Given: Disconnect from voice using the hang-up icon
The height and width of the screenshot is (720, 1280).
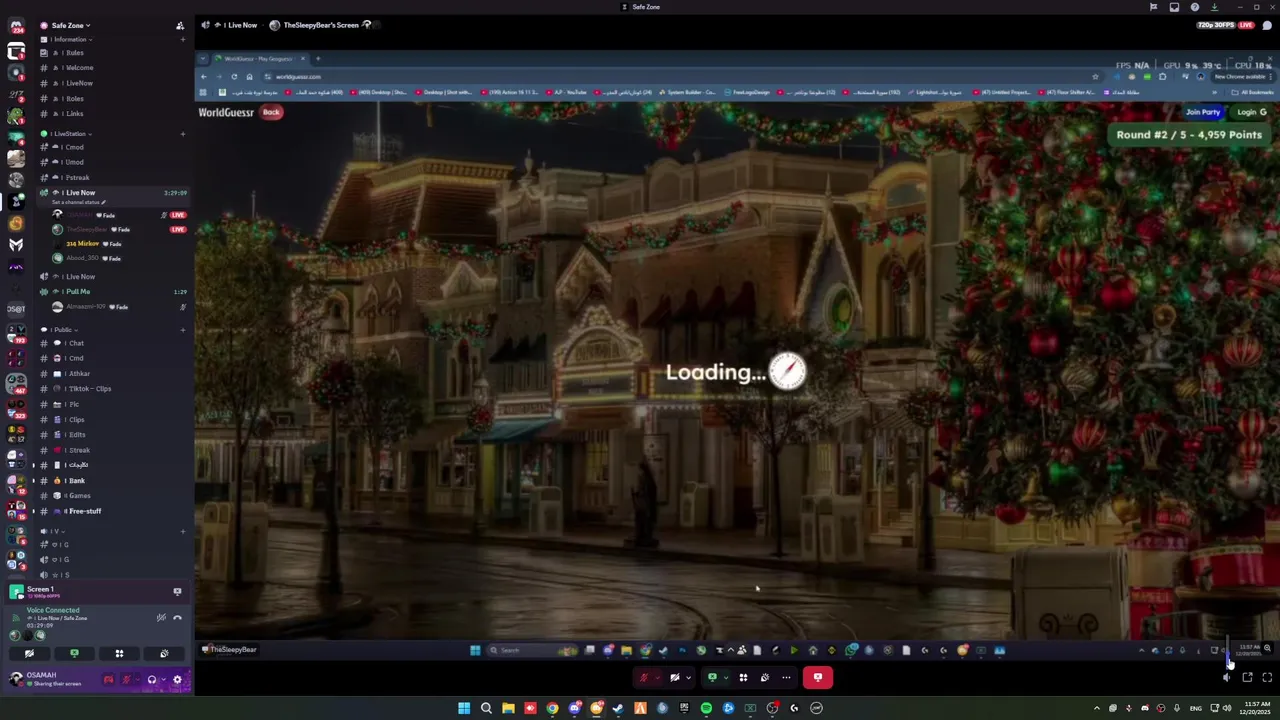Looking at the screenshot, I should pos(177,618).
